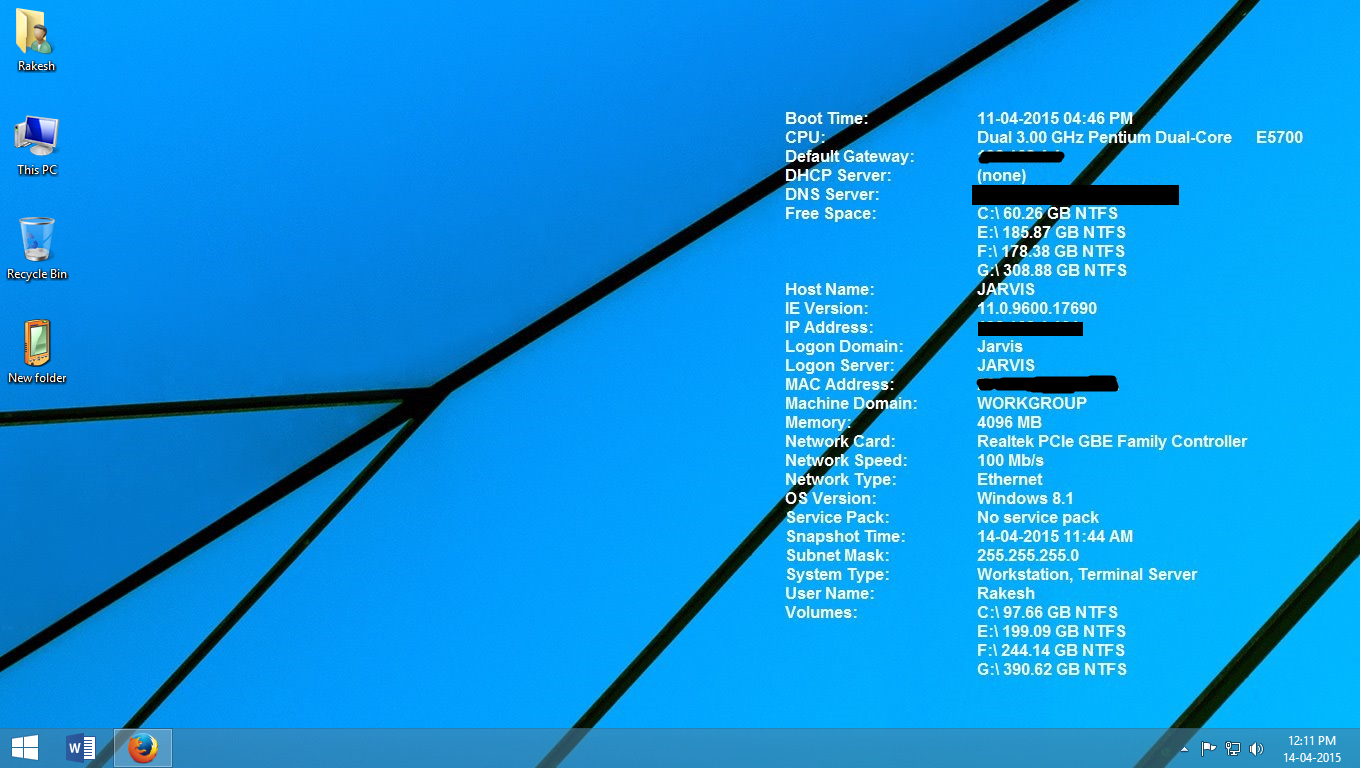
Task: View network status from the tray icon
Action: [x=1232, y=748]
